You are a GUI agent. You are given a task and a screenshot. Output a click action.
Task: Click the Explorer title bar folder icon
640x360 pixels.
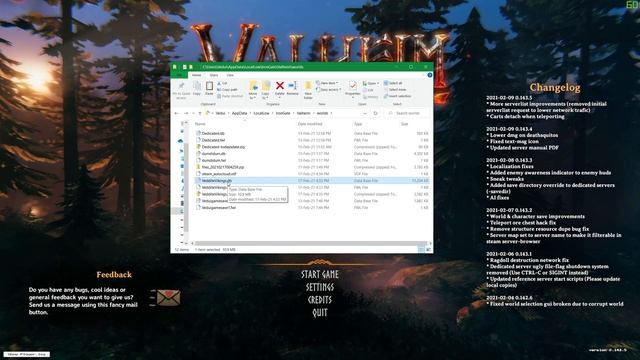pos(175,67)
